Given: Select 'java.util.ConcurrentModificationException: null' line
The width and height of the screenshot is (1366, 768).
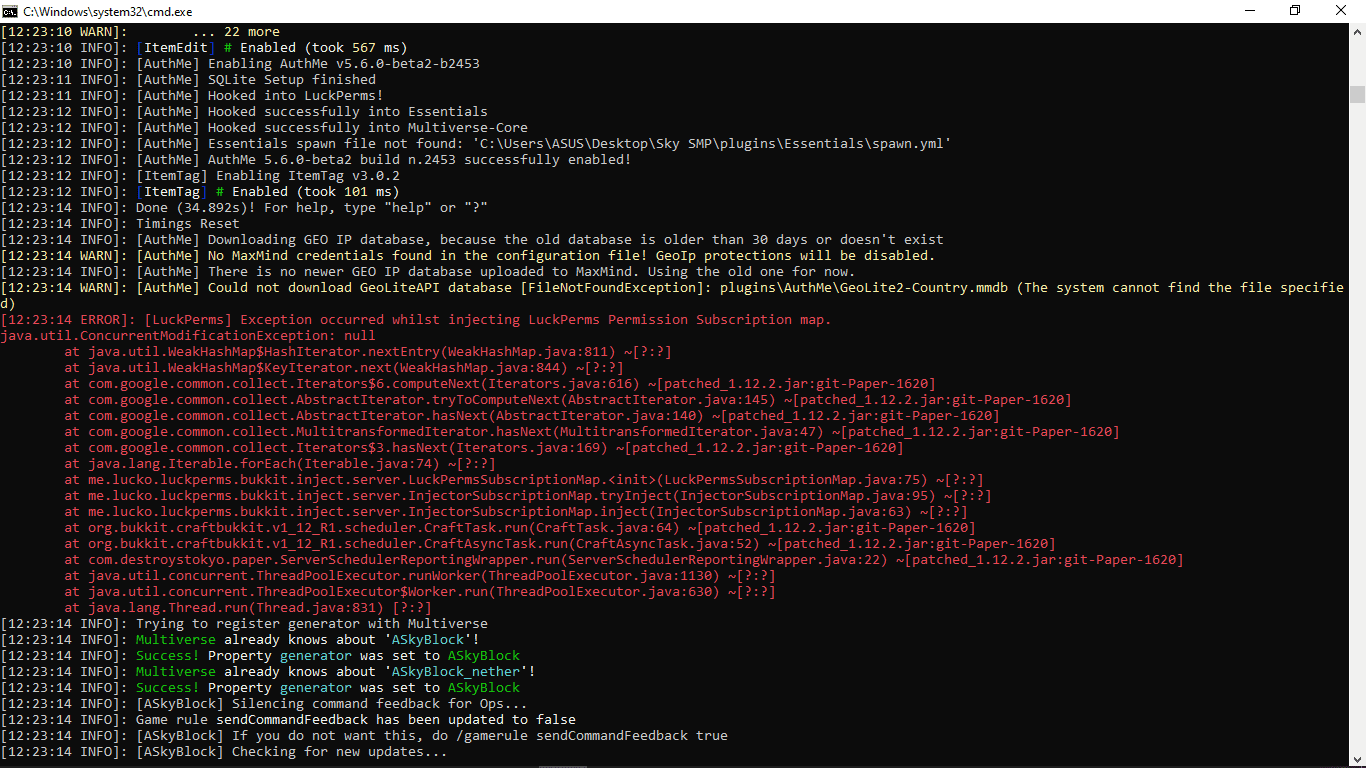Looking at the screenshot, I should 188,336.
